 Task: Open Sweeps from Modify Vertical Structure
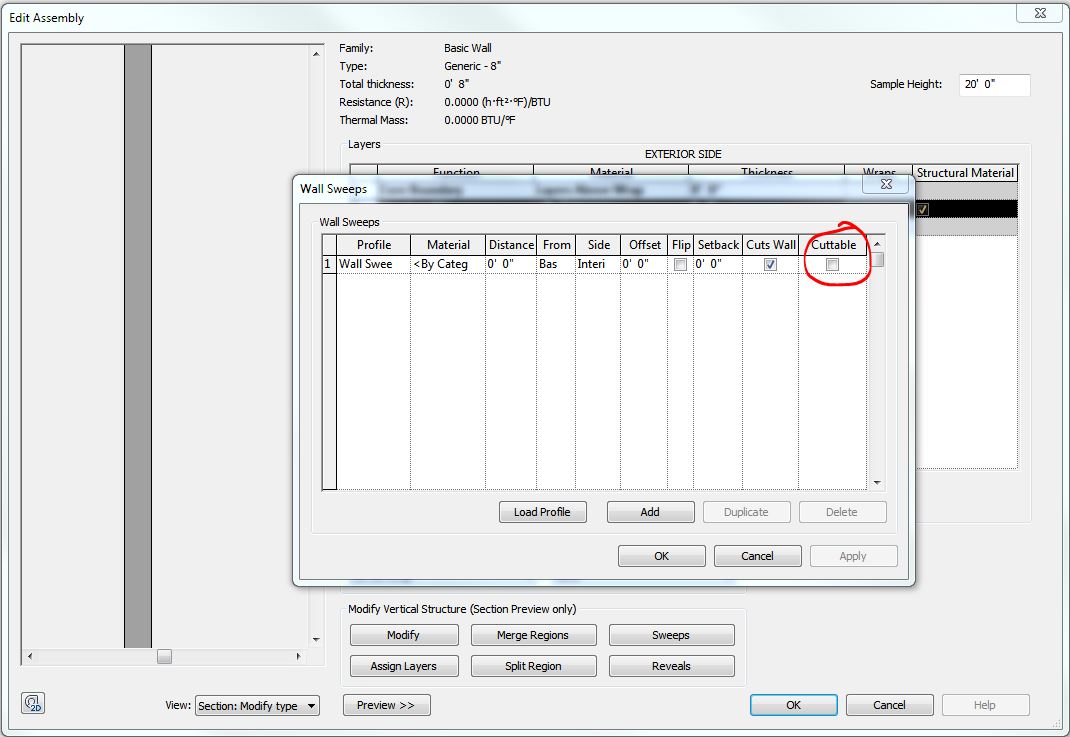(x=671, y=635)
